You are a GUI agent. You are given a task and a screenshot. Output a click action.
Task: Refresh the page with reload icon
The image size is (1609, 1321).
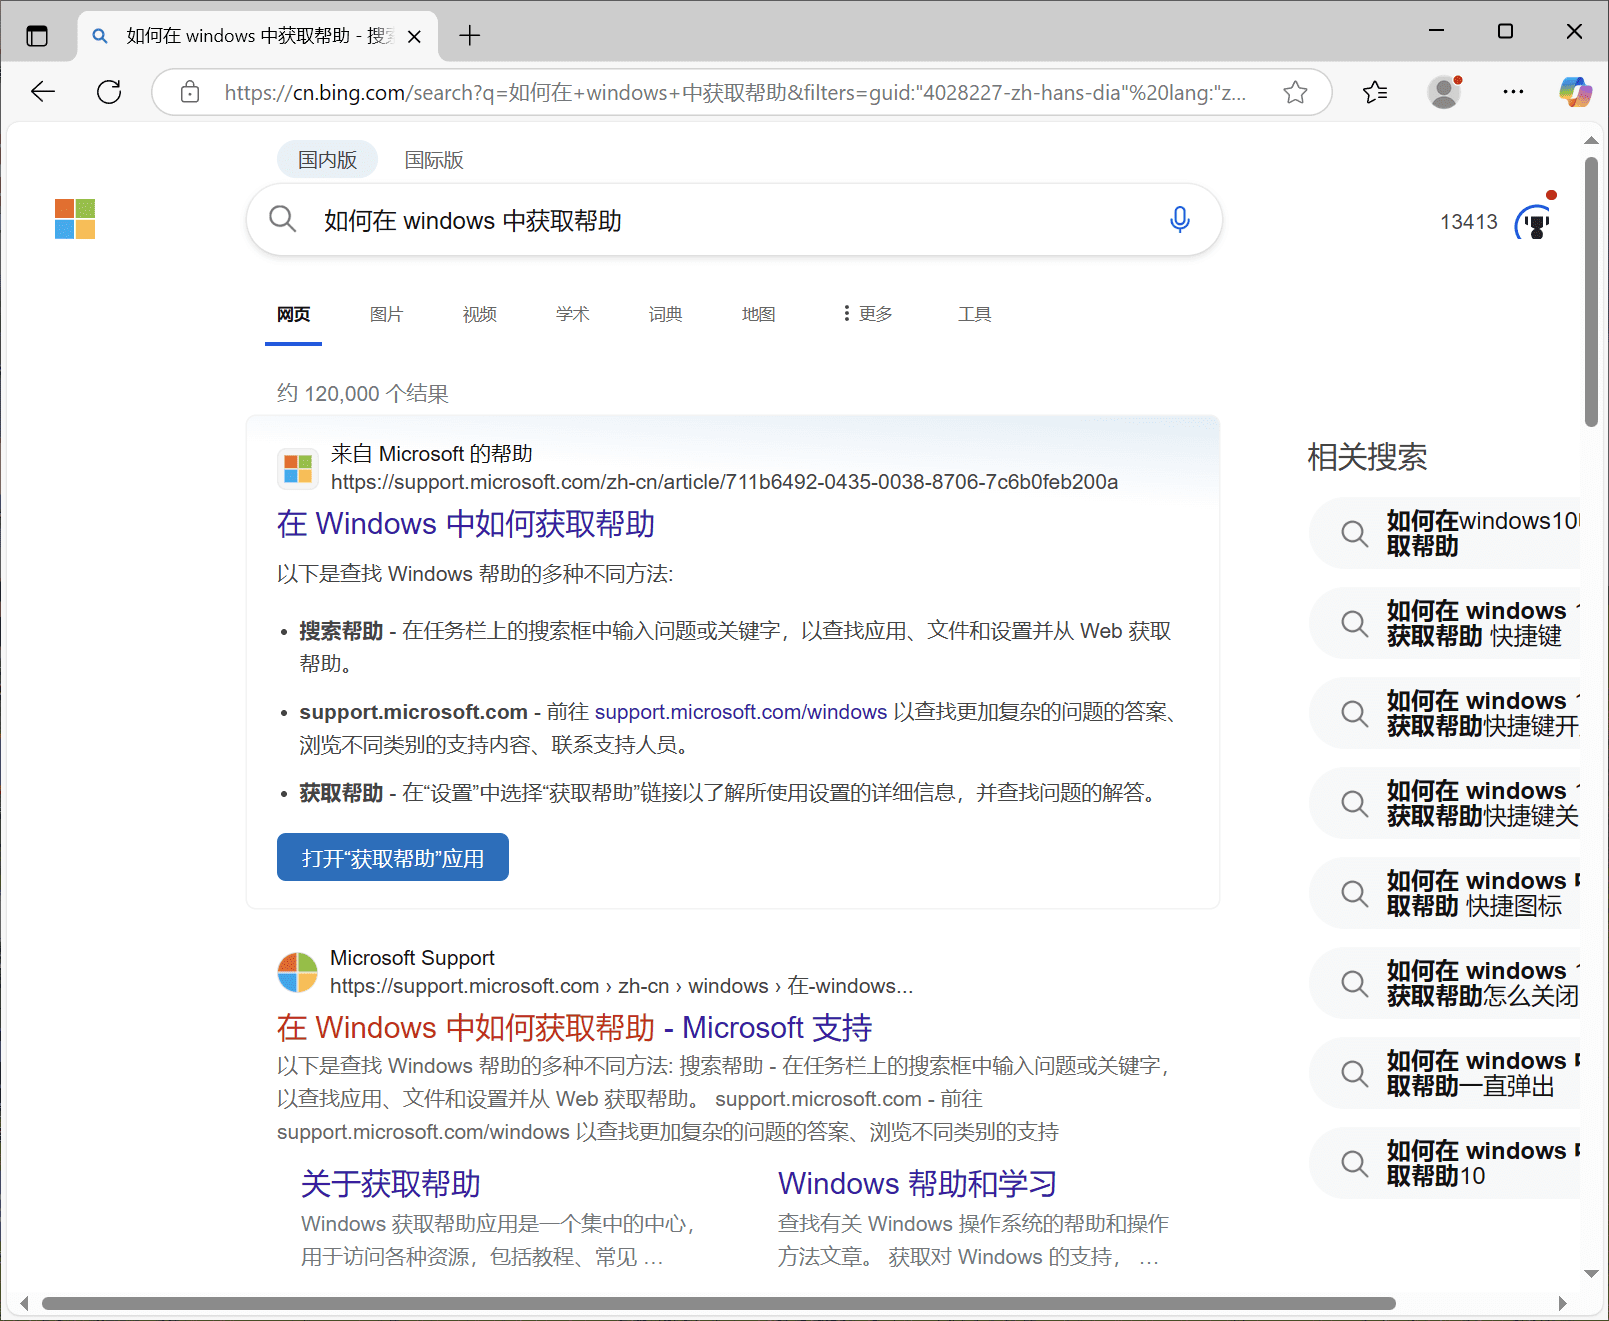click(x=109, y=92)
